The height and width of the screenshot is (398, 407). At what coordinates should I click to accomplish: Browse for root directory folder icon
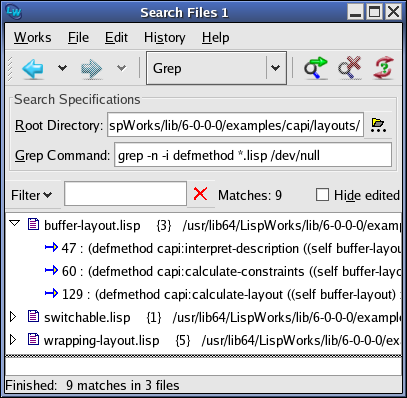(x=378, y=125)
